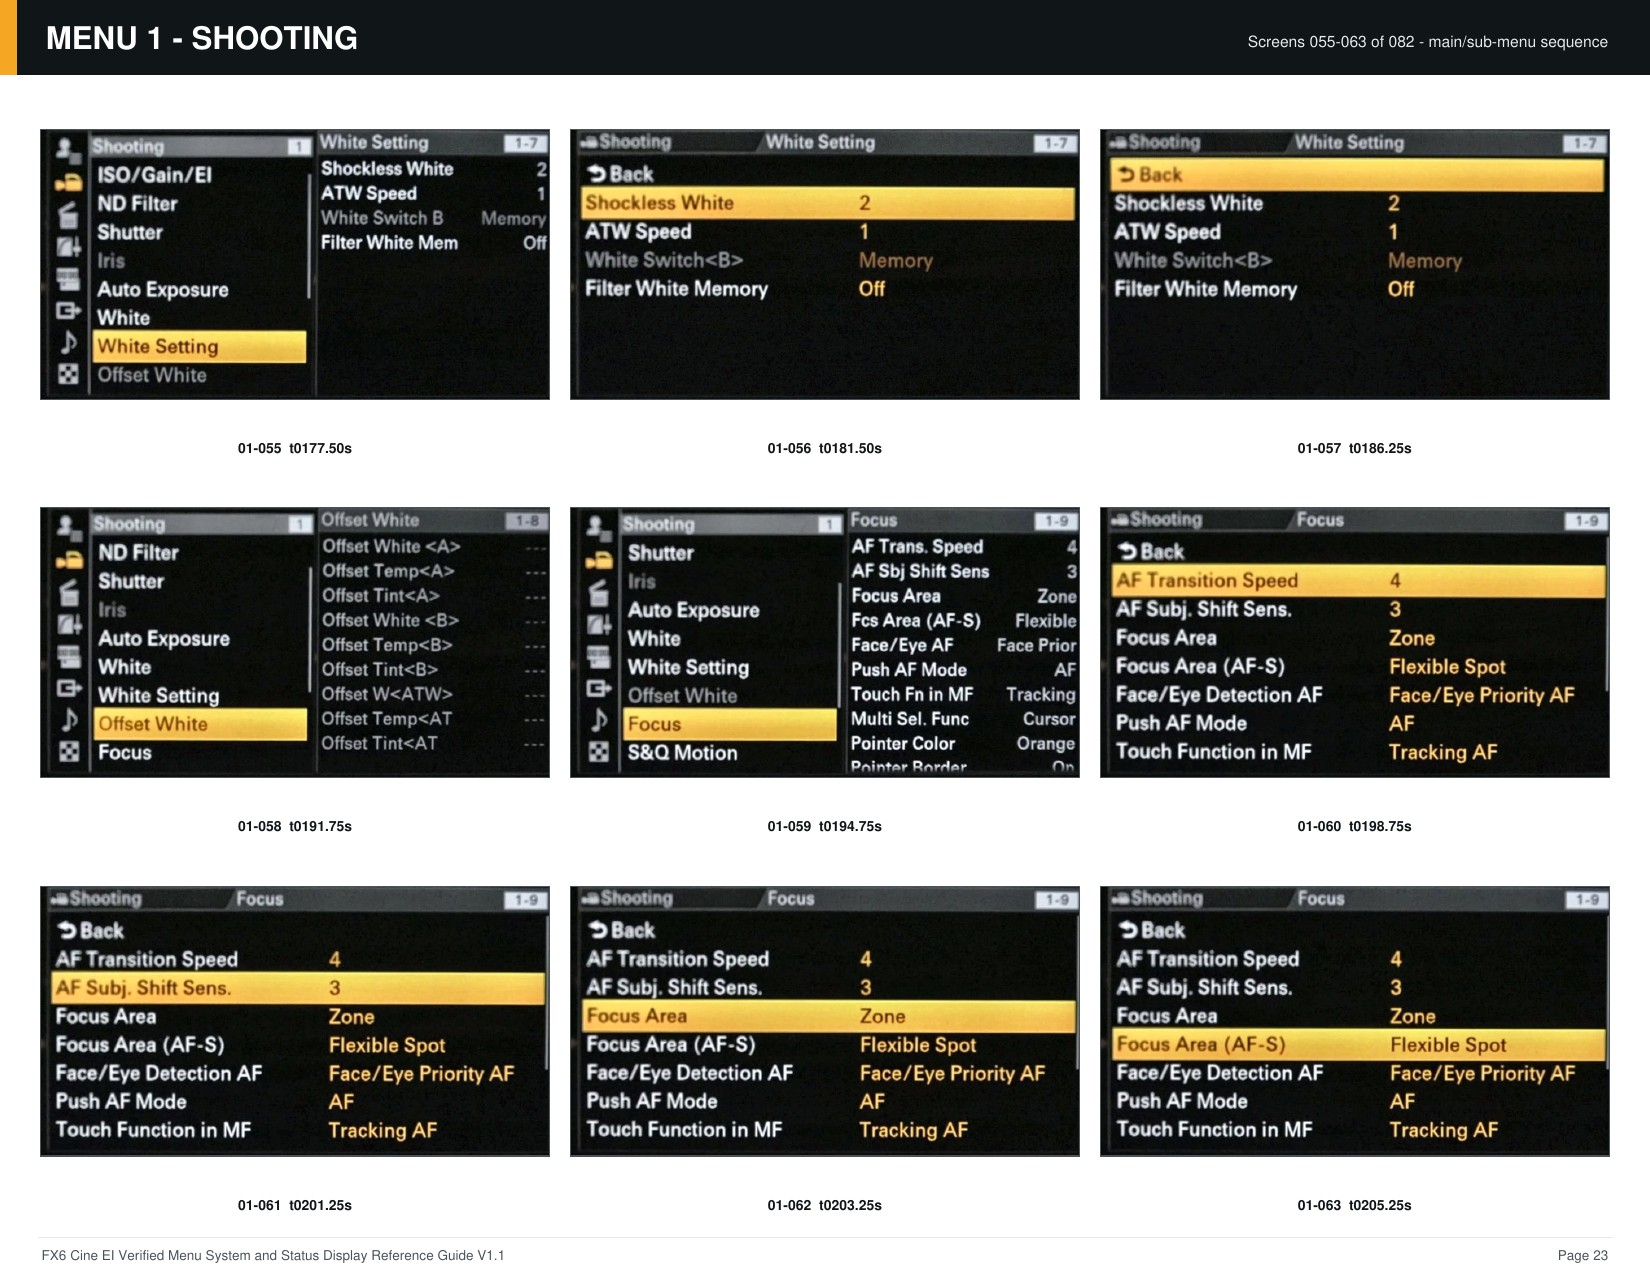The width and height of the screenshot is (1650, 1275).
Task: Go Back in screen 01-061
Action: pyautogui.click(x=91, y=931)
